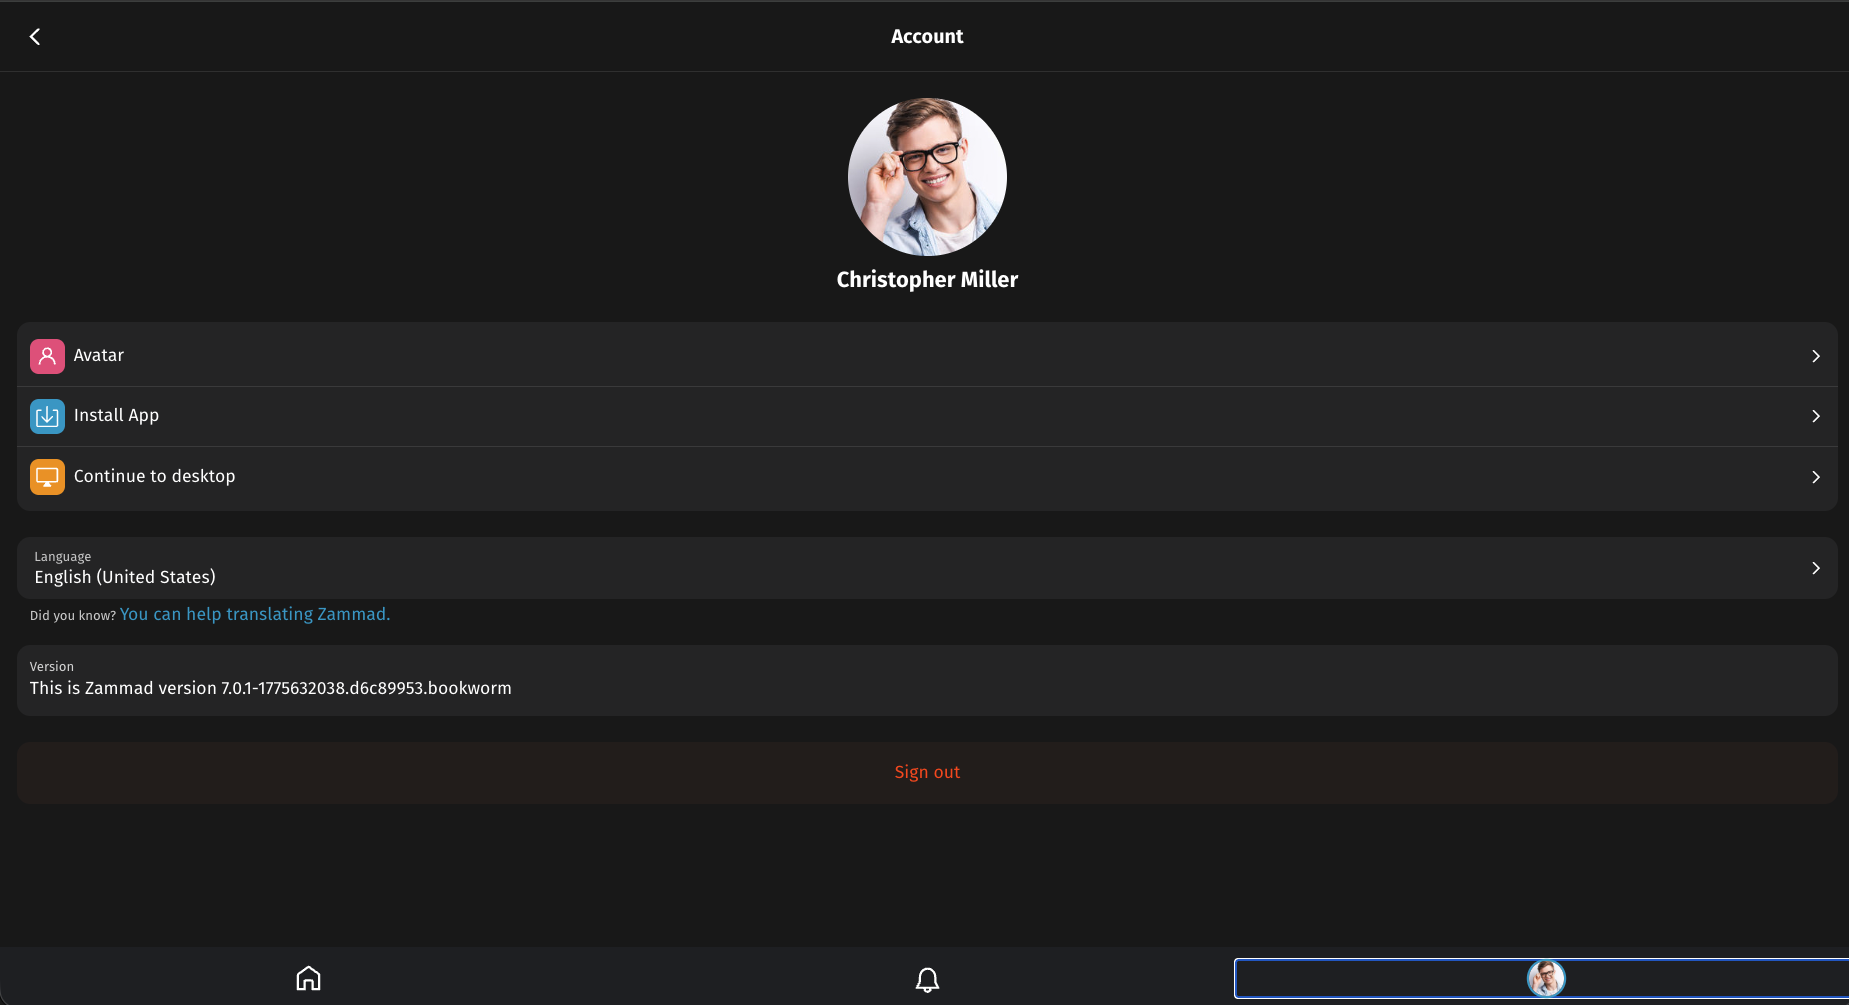Open the Avatar menu item label
1849x1005 pixels.
point(99,356)
